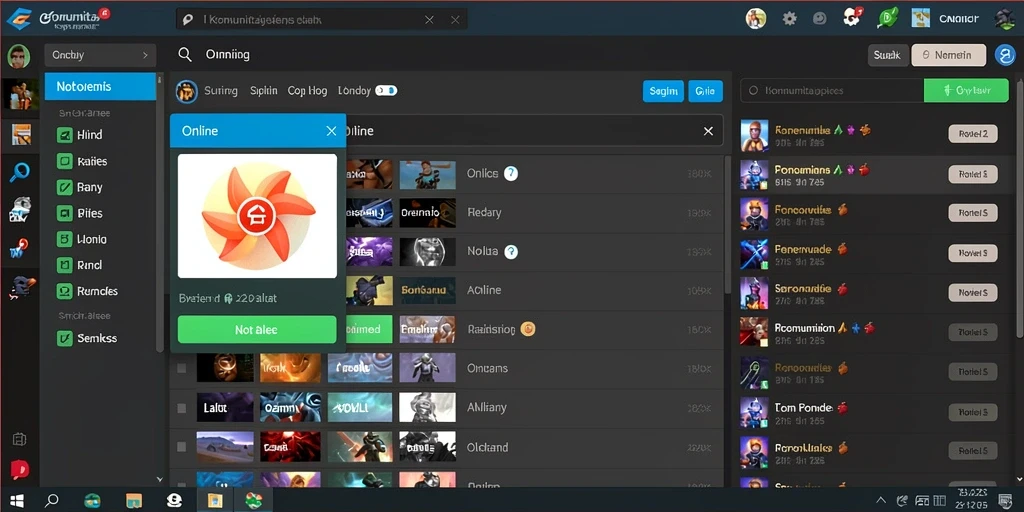Toggle the Hlind checkbox in the sidebar
The image size is (1024, 512).
65,135
